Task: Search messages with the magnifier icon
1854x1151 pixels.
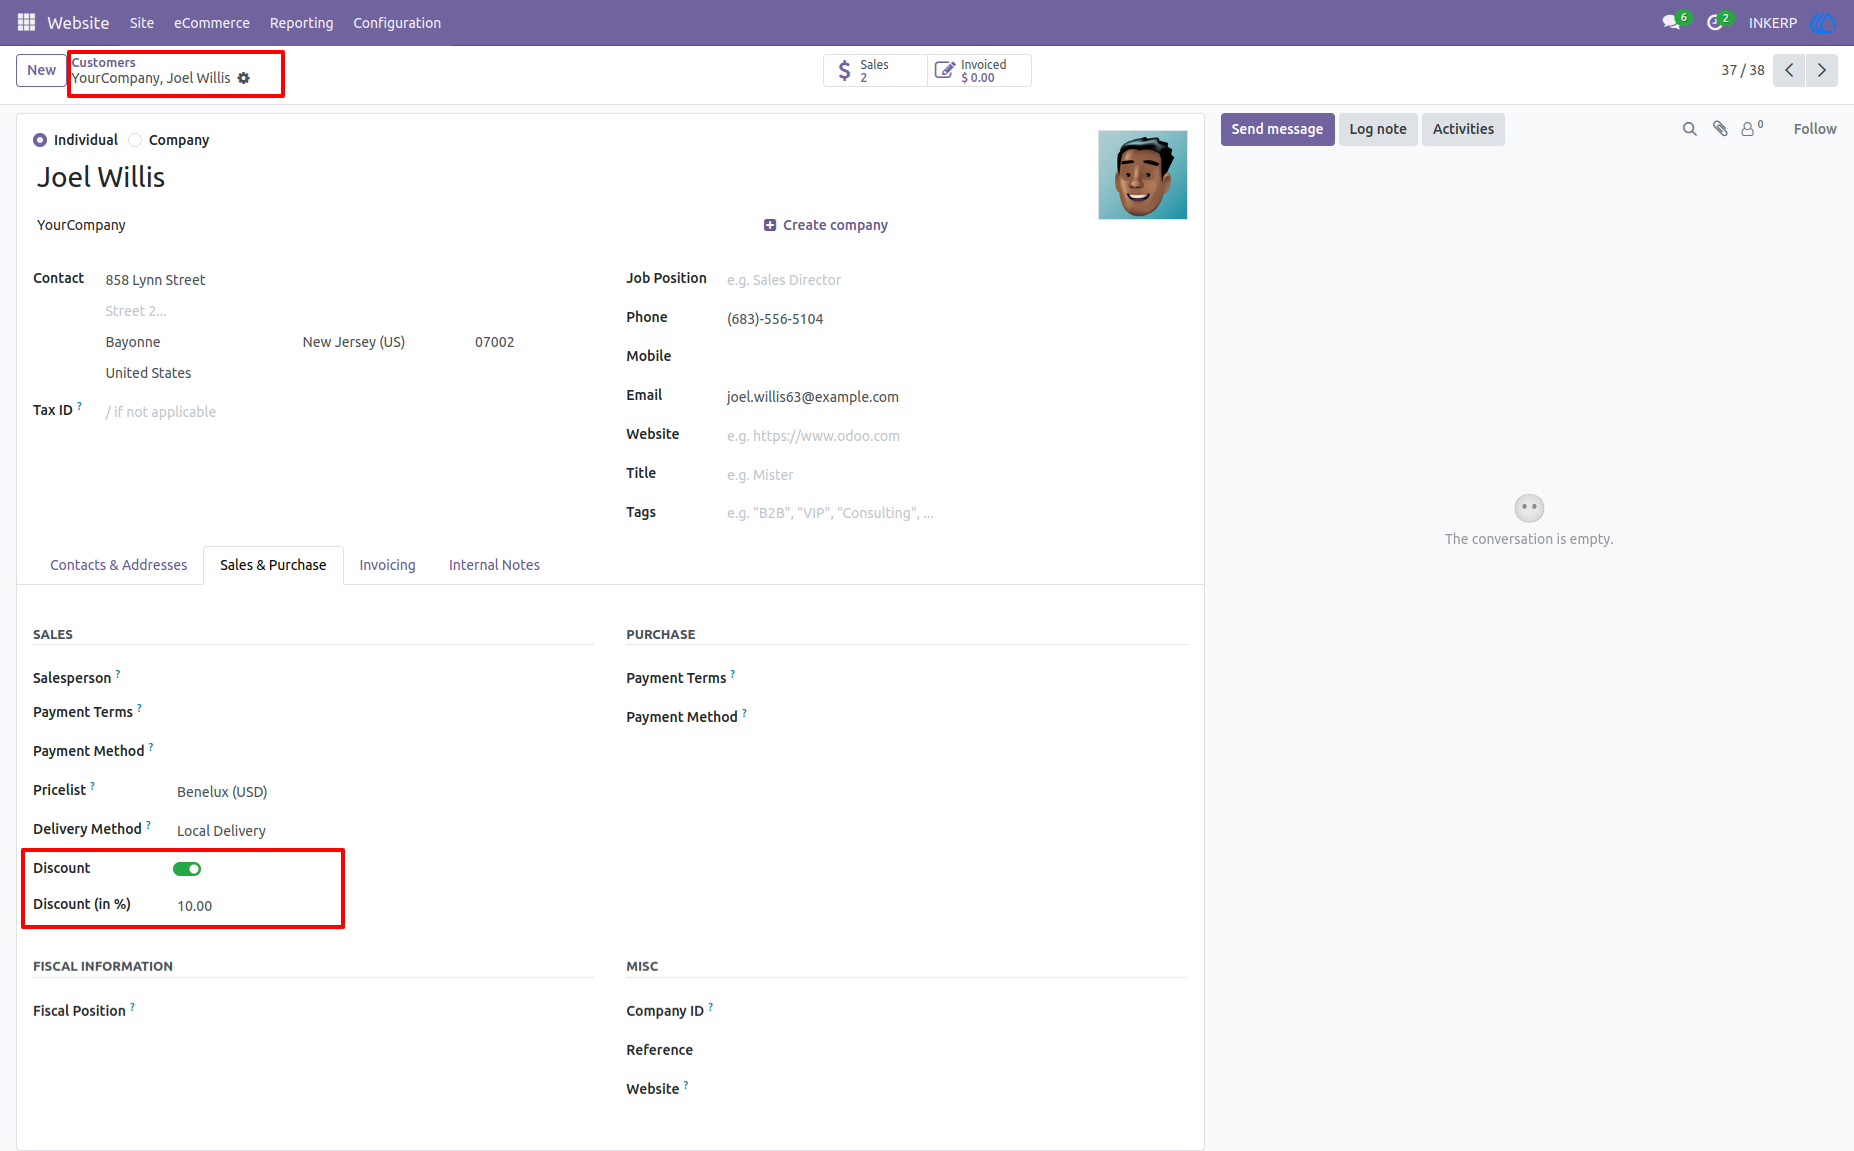Action: coord(1690,129)
